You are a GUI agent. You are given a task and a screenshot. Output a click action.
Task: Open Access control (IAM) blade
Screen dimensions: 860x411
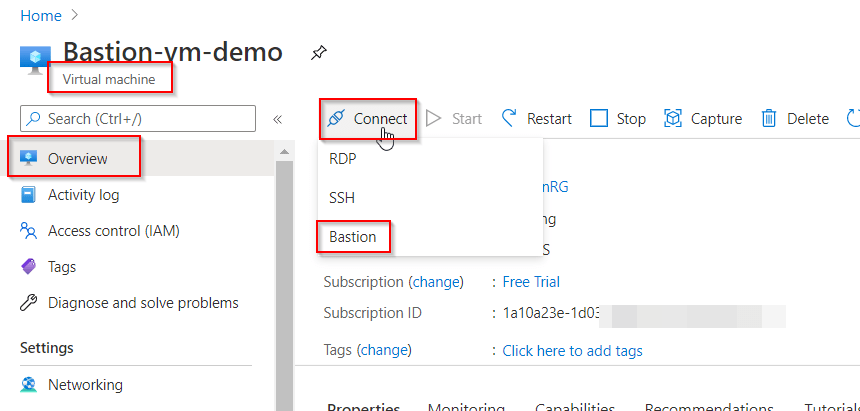click(114, 231)
